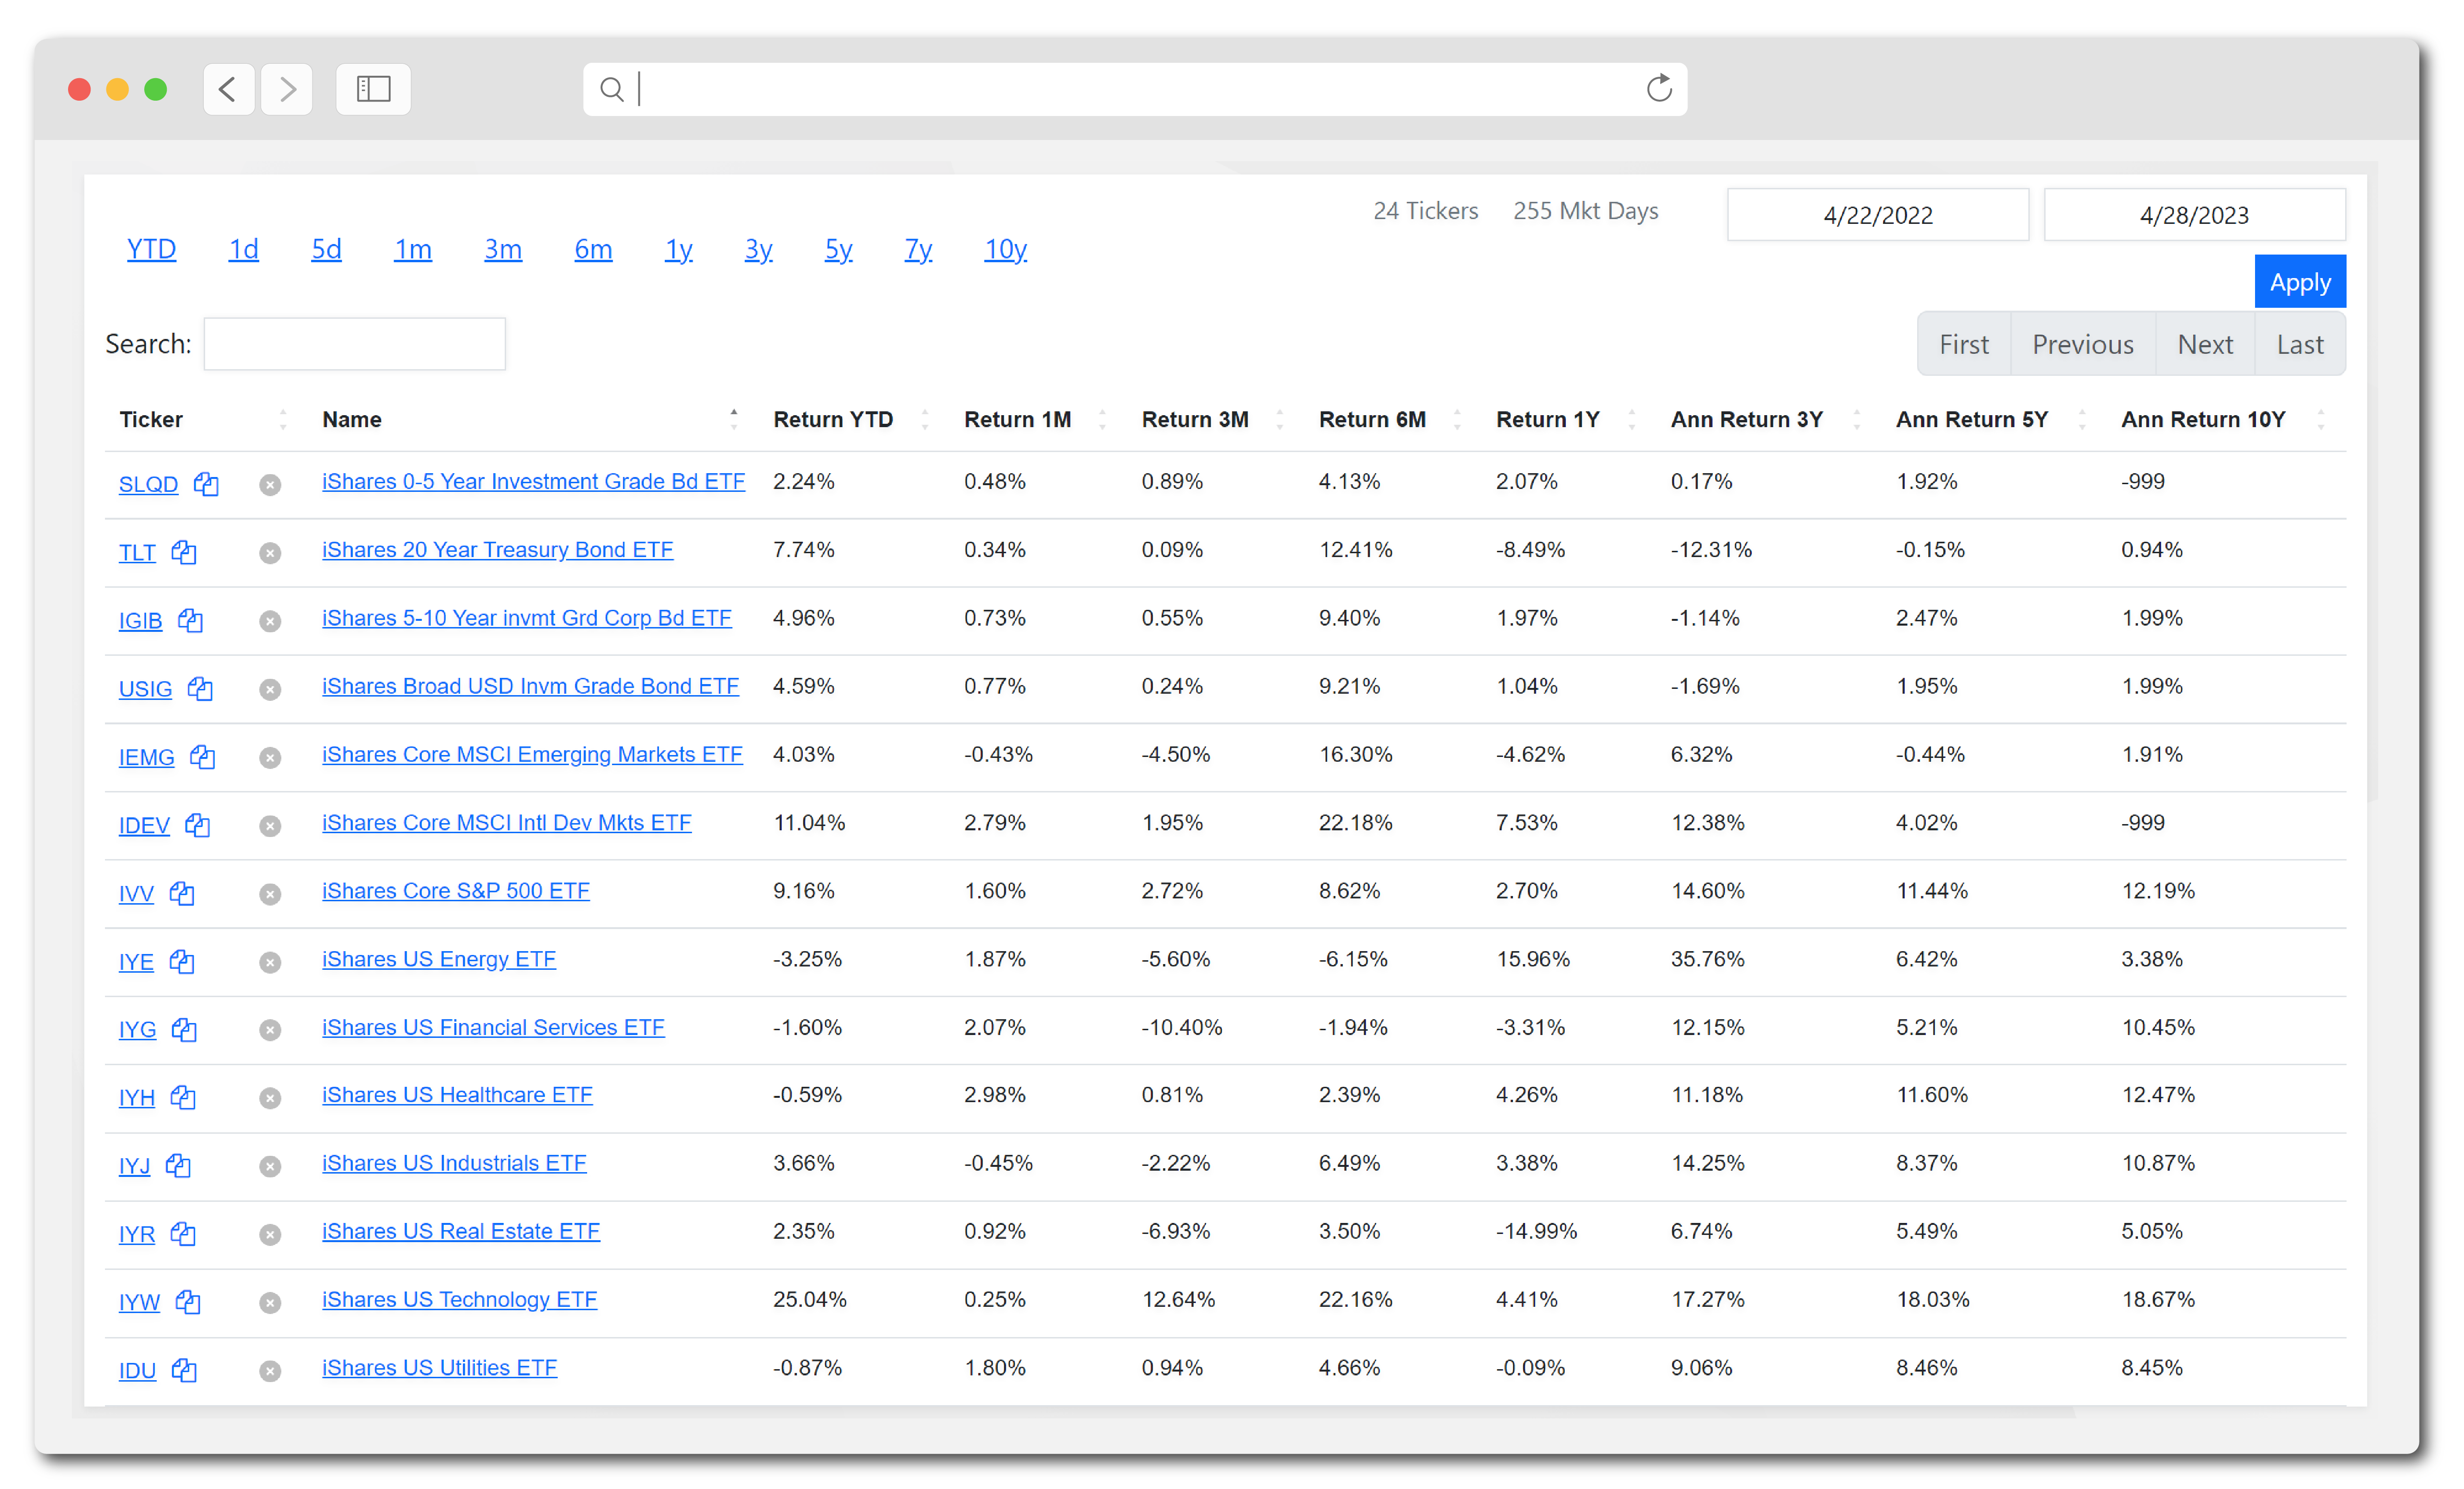Remove the SLQD row with its x icon
This screenshot has width=2464, height=1489.
tap(270, 485)
